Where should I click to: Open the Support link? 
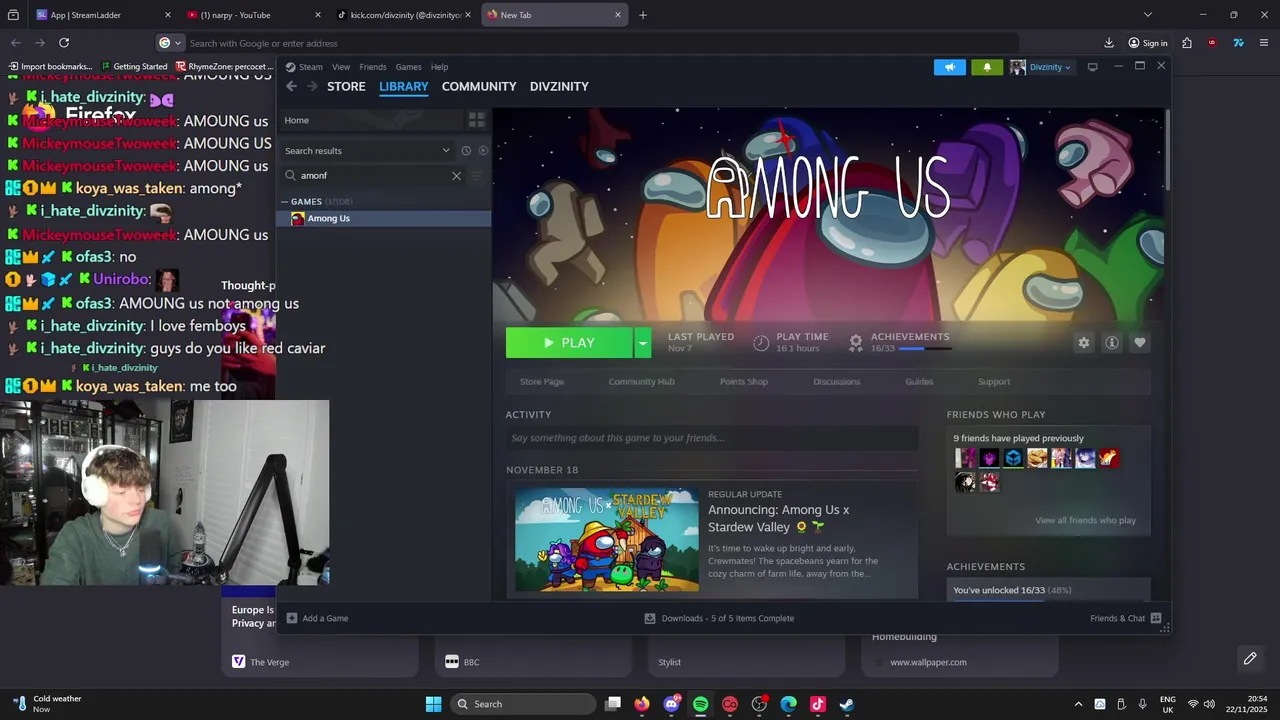(994, 382)
